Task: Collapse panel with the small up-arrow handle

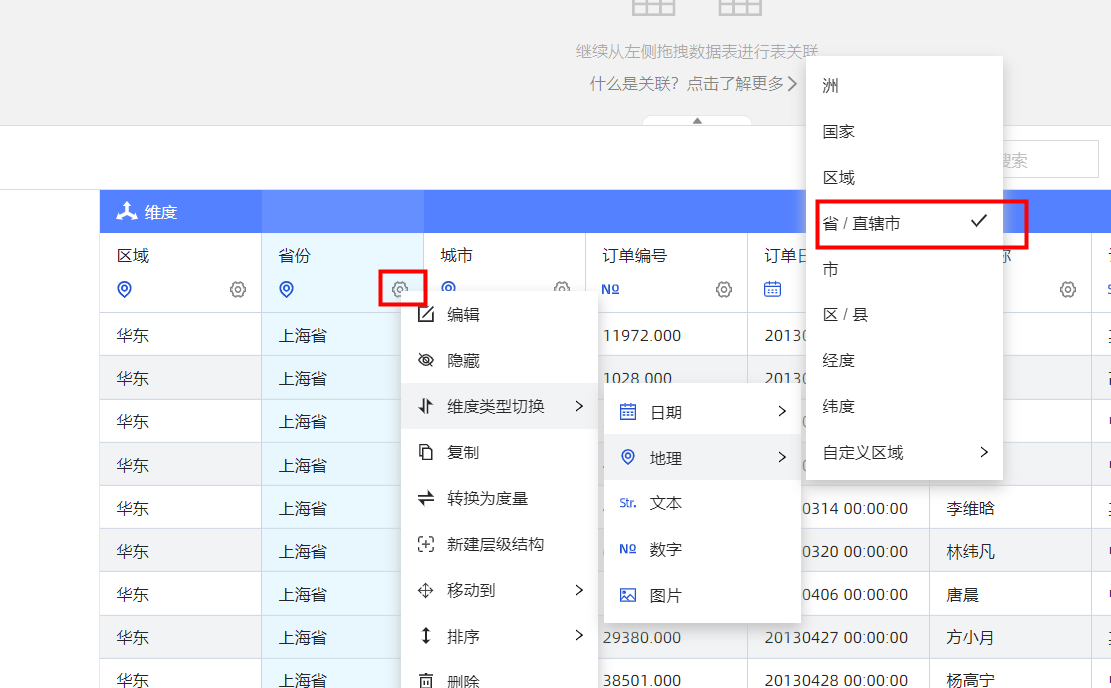Action: click(697, 121)
